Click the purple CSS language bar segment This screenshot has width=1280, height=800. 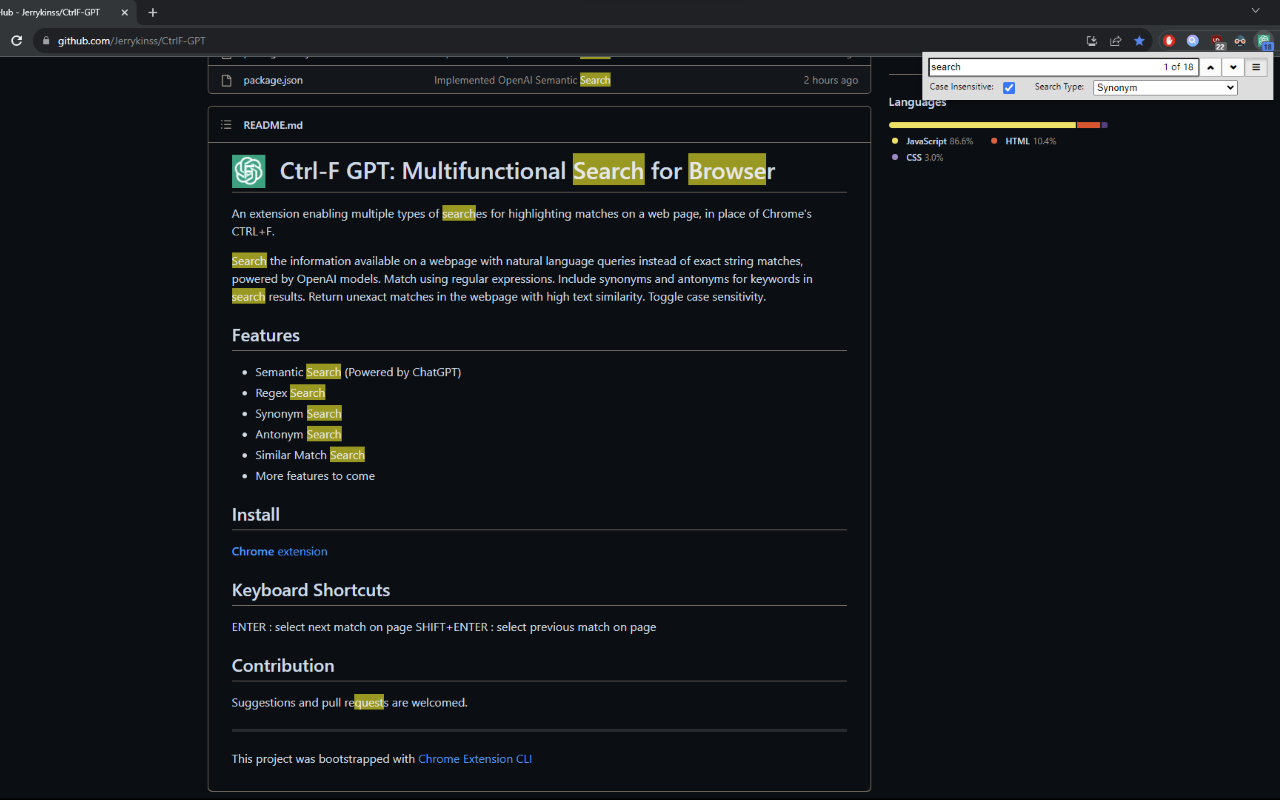pos(1104,125)
